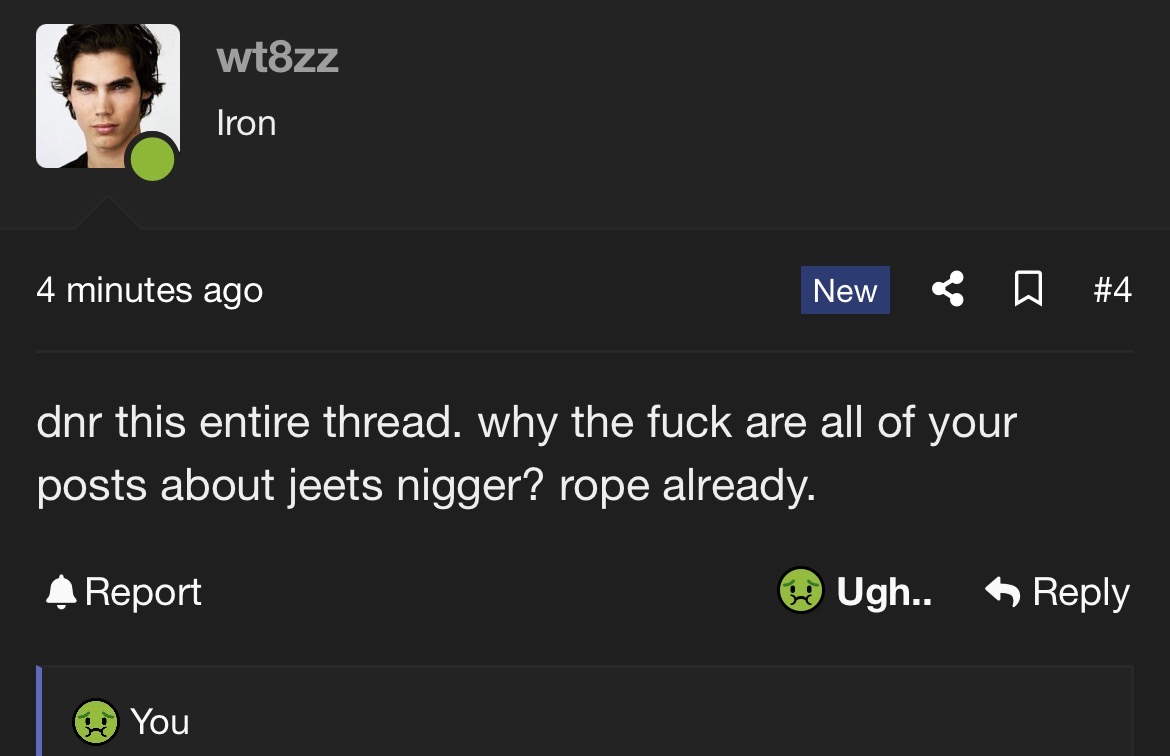
Task: Open the share icon for this post
Action: (x=948, y=290)
